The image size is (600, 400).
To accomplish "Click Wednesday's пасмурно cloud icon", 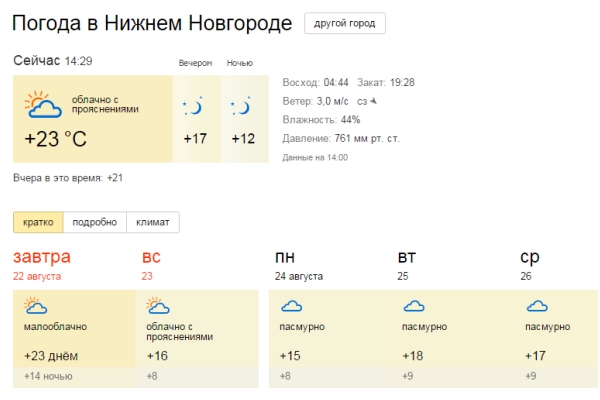I will pyautogui.click(x=537, y=306).
